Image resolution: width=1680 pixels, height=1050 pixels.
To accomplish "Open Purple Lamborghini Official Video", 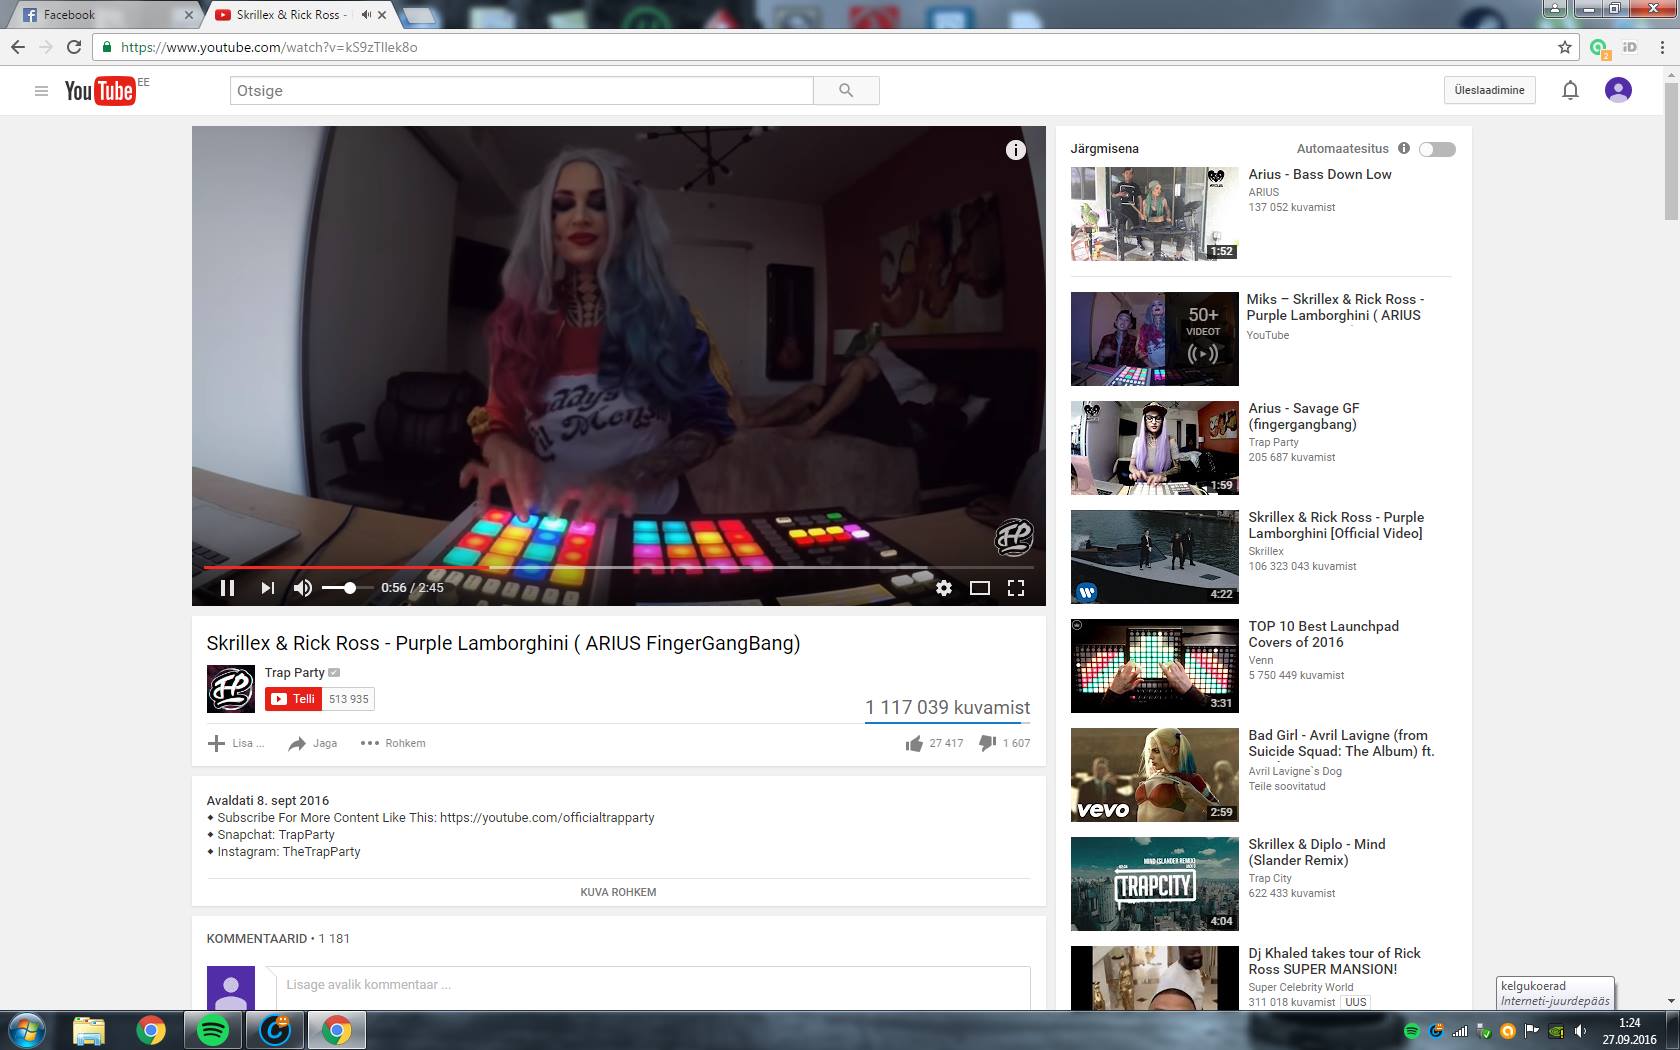I will 1154,557.
